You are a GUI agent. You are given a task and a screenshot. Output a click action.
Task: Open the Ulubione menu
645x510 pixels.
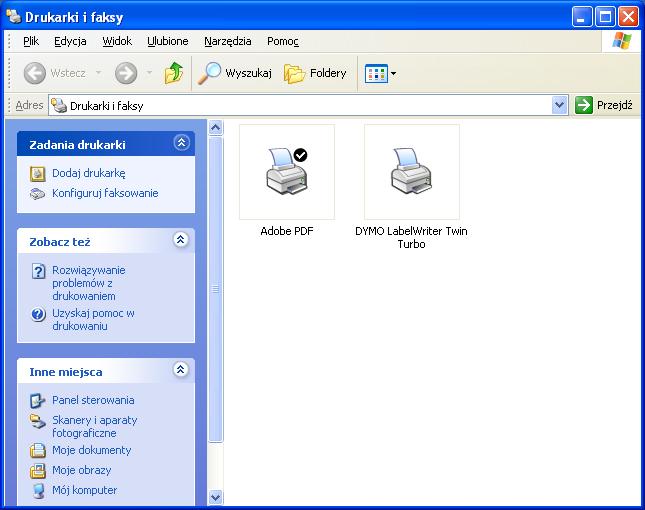[x=168, y=41]
